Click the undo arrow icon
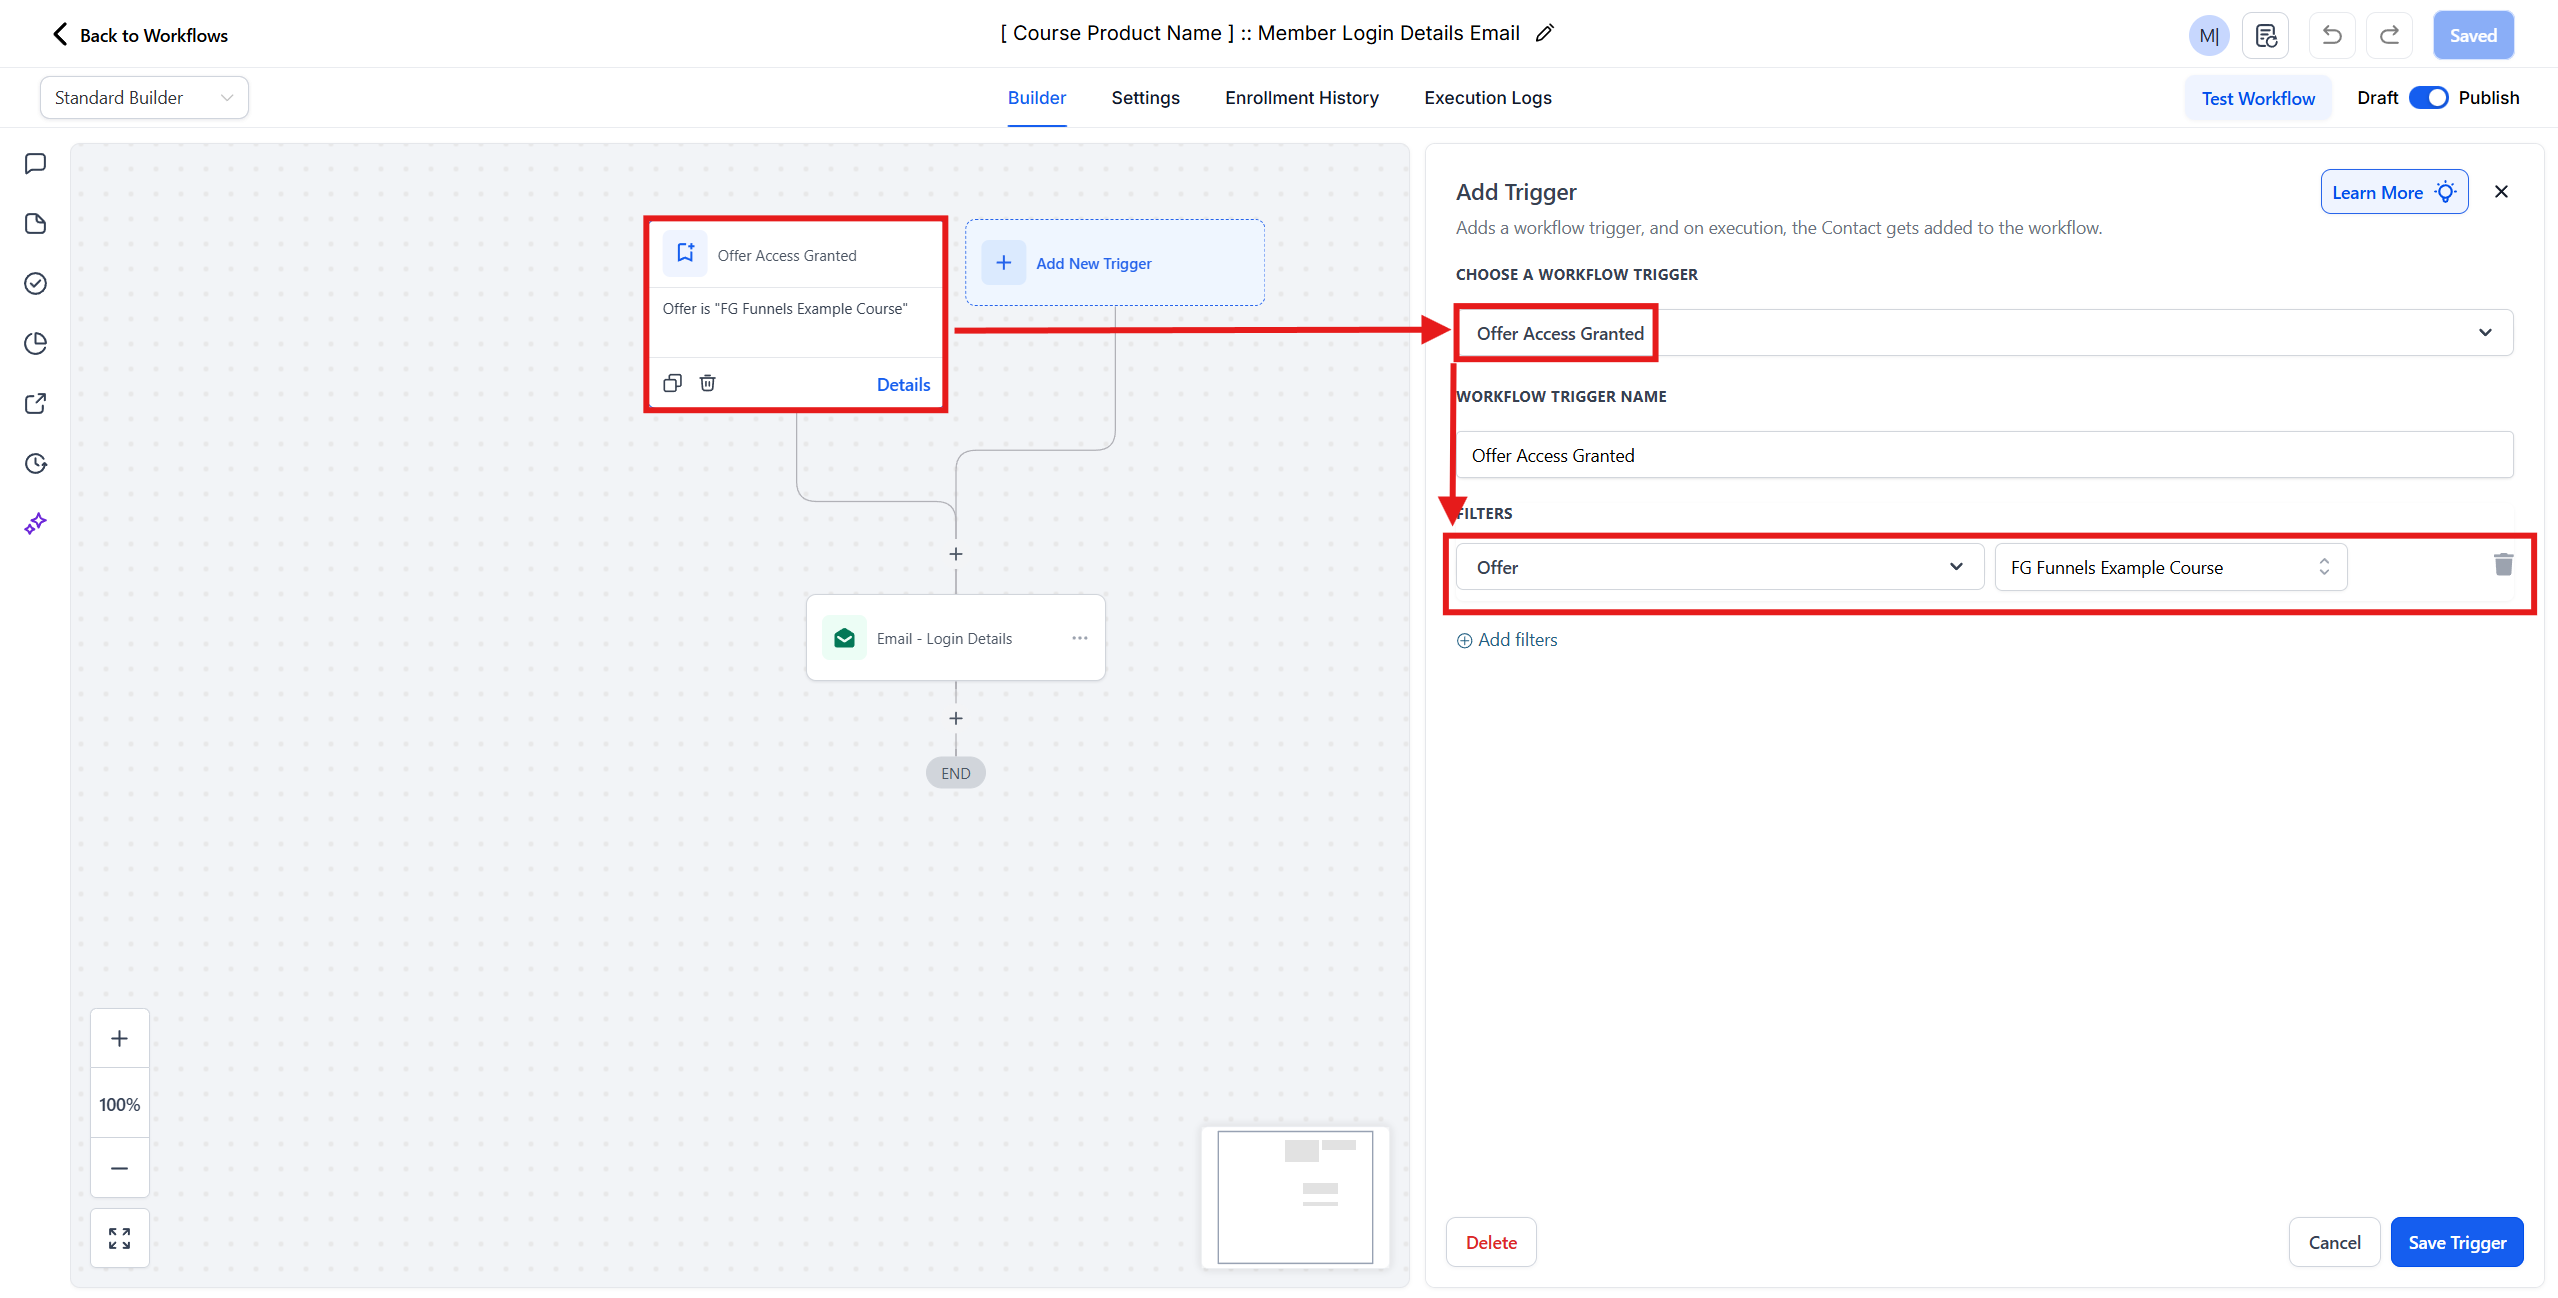This screenshot has width=2558, height=1298. 2331,36
